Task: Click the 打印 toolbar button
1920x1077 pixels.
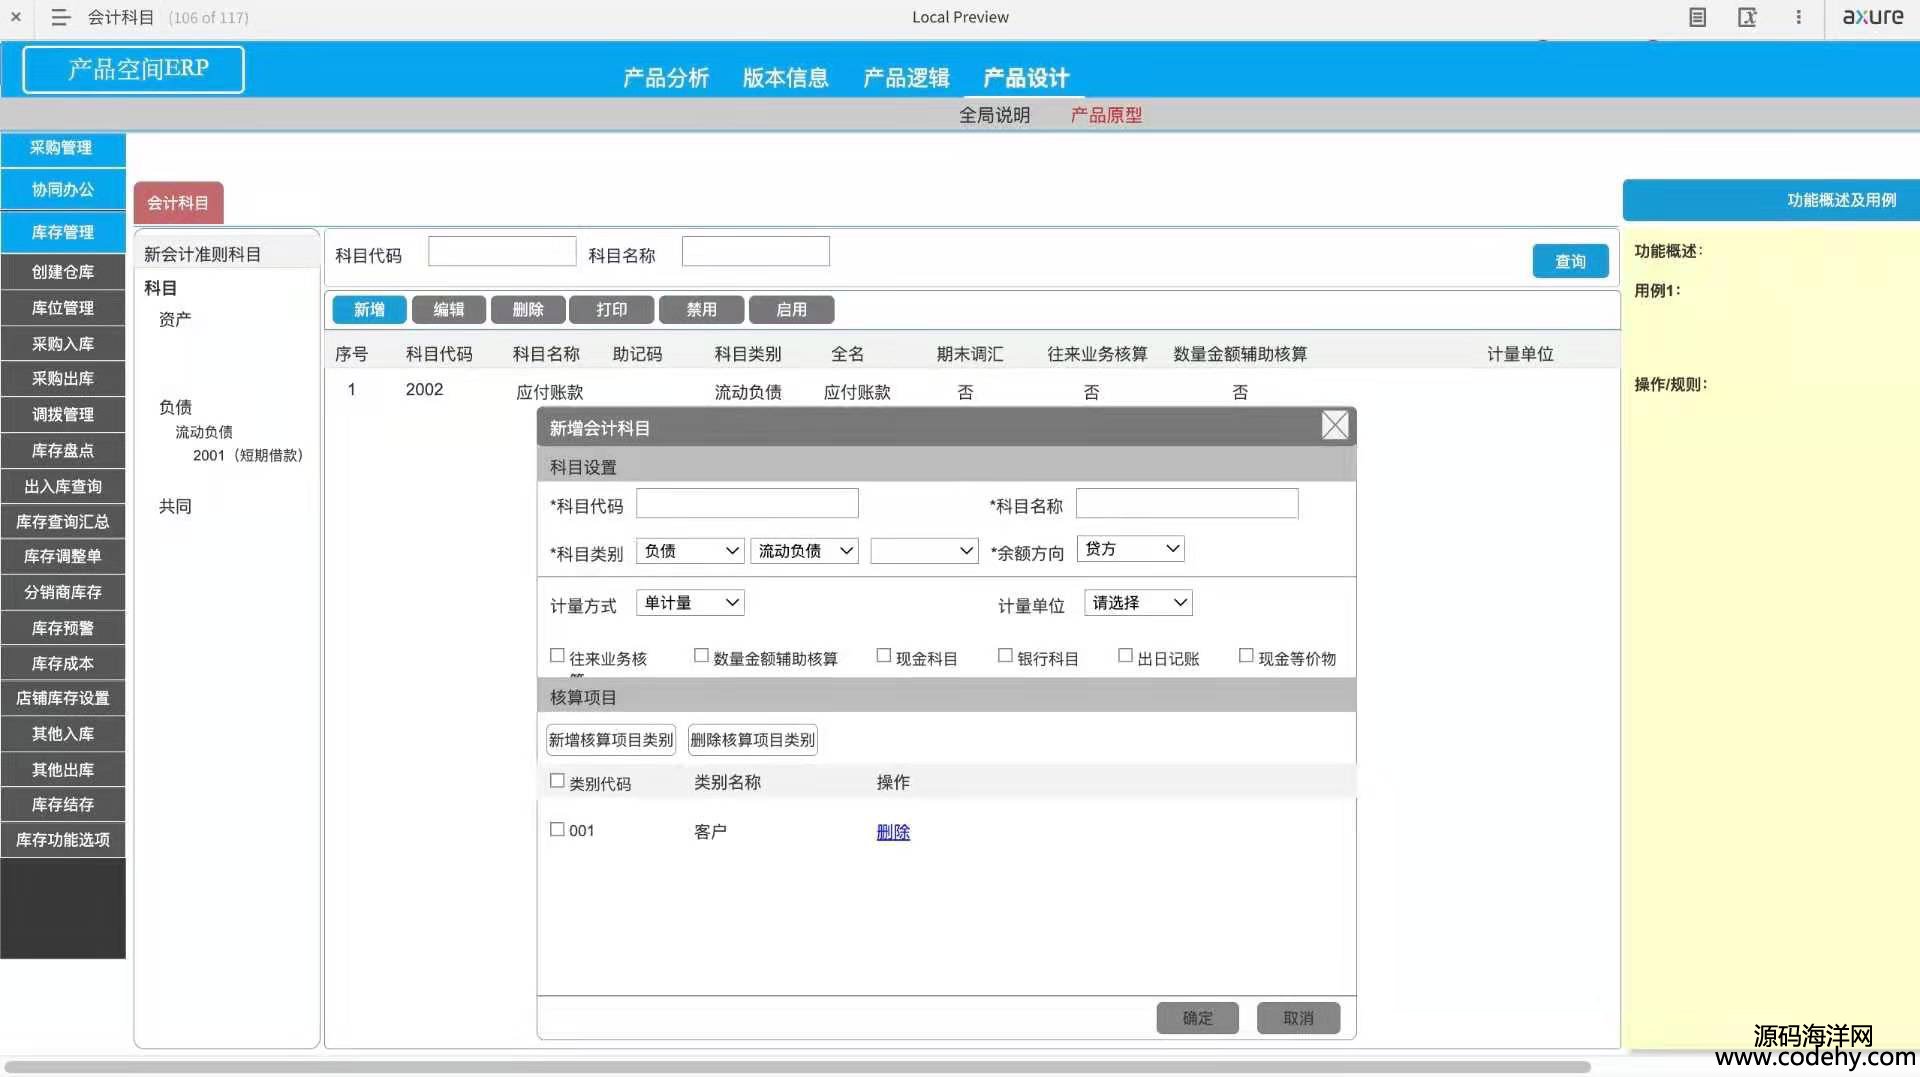Action: [611, 310]
